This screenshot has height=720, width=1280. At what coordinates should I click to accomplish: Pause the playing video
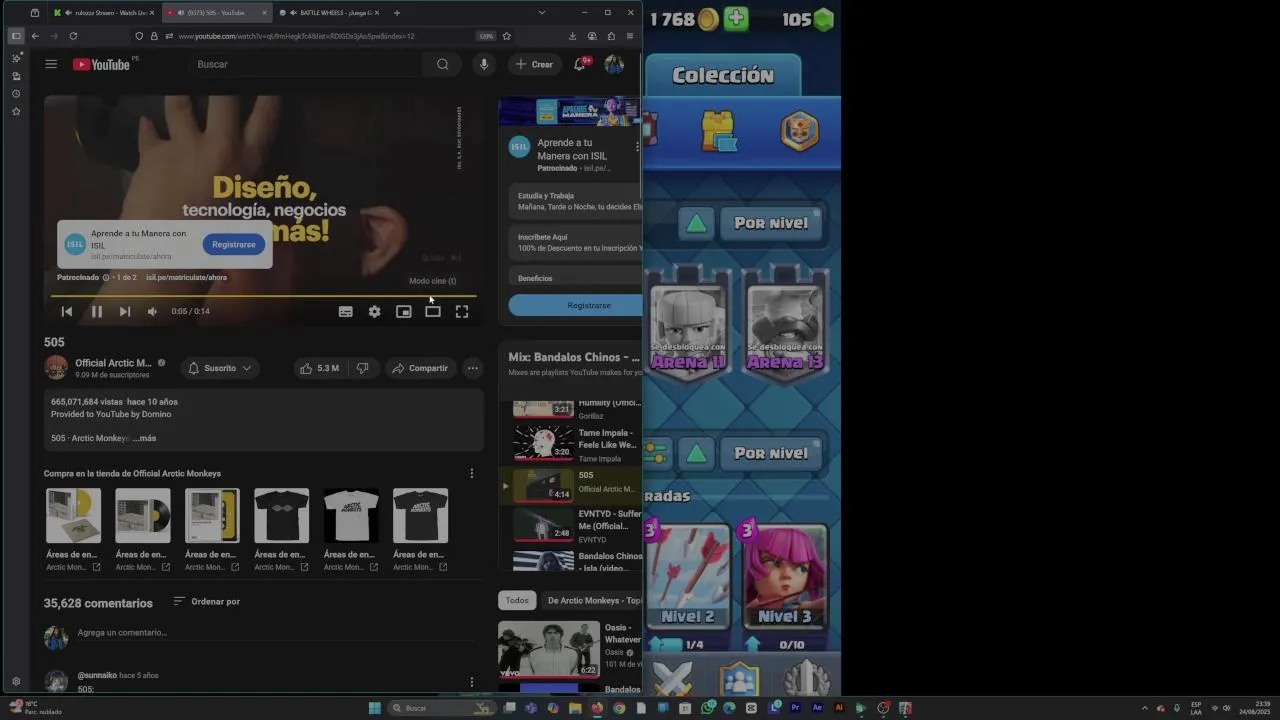tap(97, 312)
